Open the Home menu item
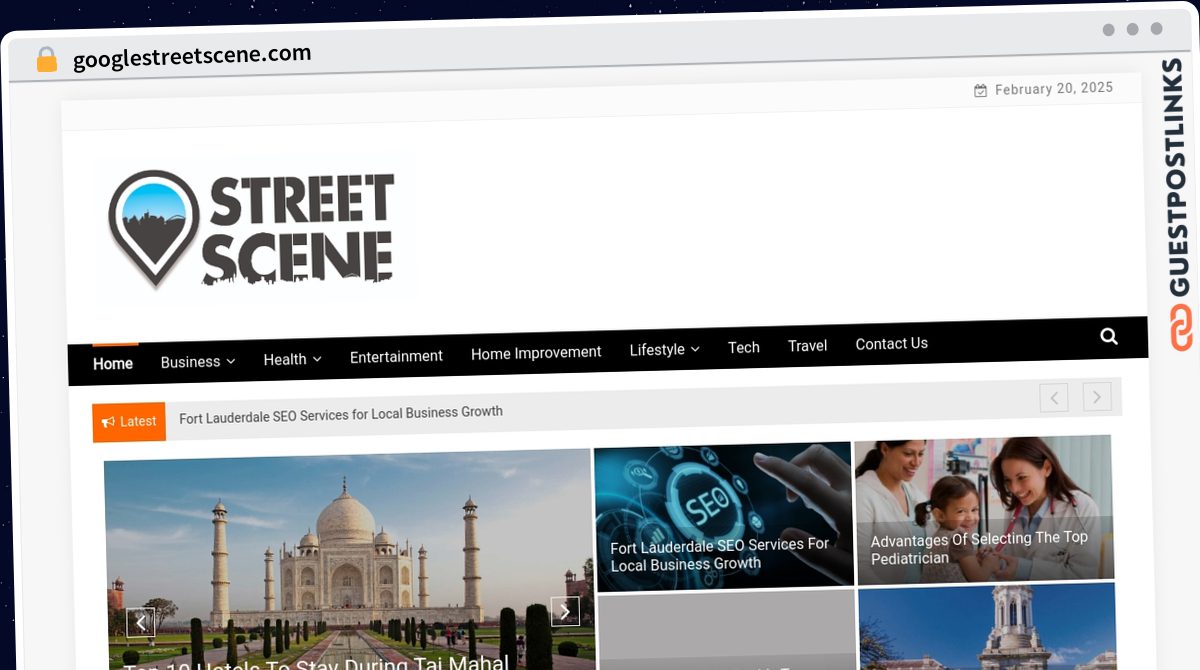The width and height of the screenshot is (1200, 670). [113, 364]
